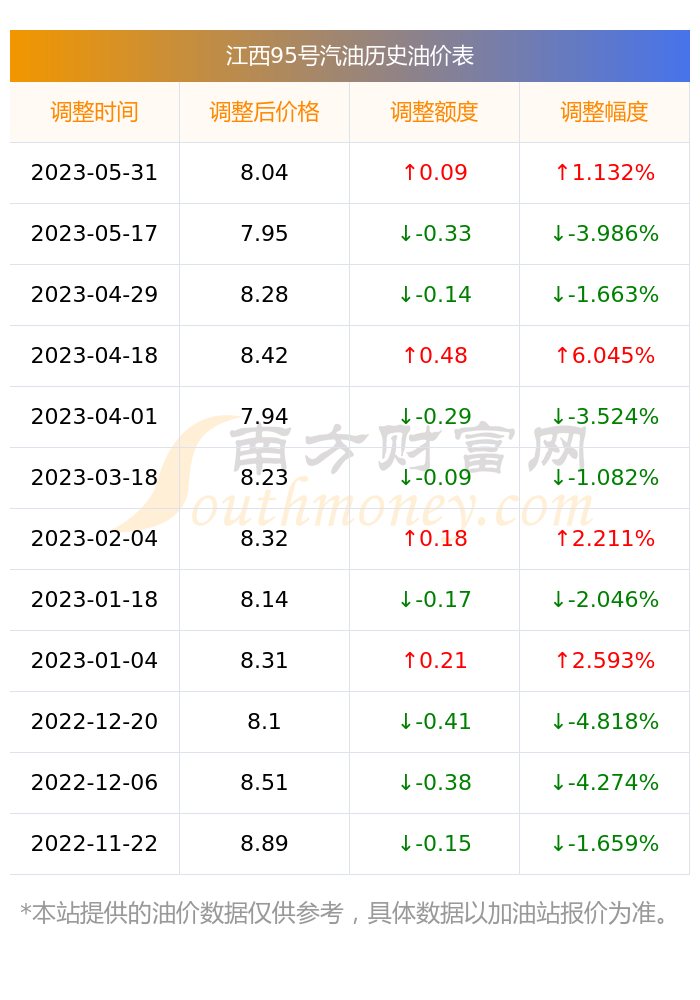The width and height of the screenshot is (700, 1000).
Task: Click the price 7.94 cell
Action: click(x=264, y=416)
